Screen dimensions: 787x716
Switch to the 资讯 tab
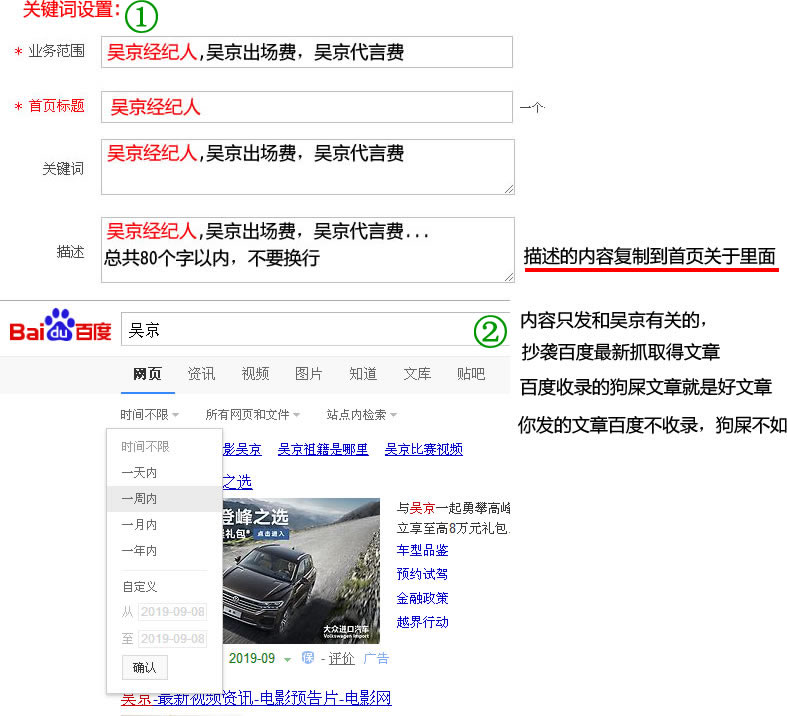201,374
